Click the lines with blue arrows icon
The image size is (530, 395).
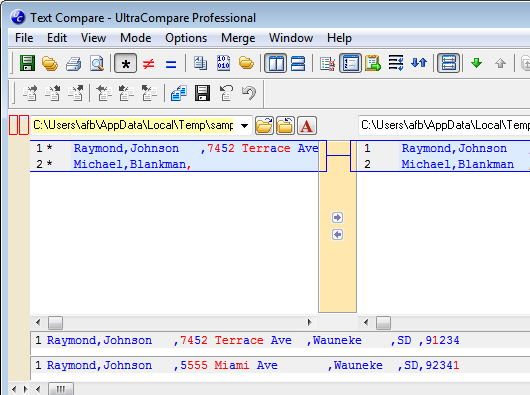[x=396, y=63]
